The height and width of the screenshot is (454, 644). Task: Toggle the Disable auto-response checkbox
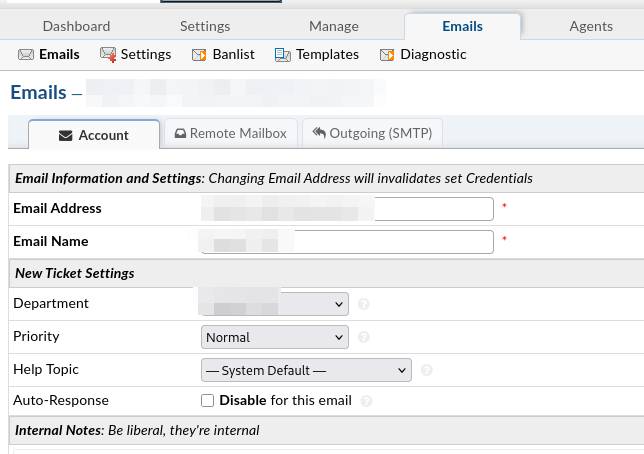pos(208,401)
